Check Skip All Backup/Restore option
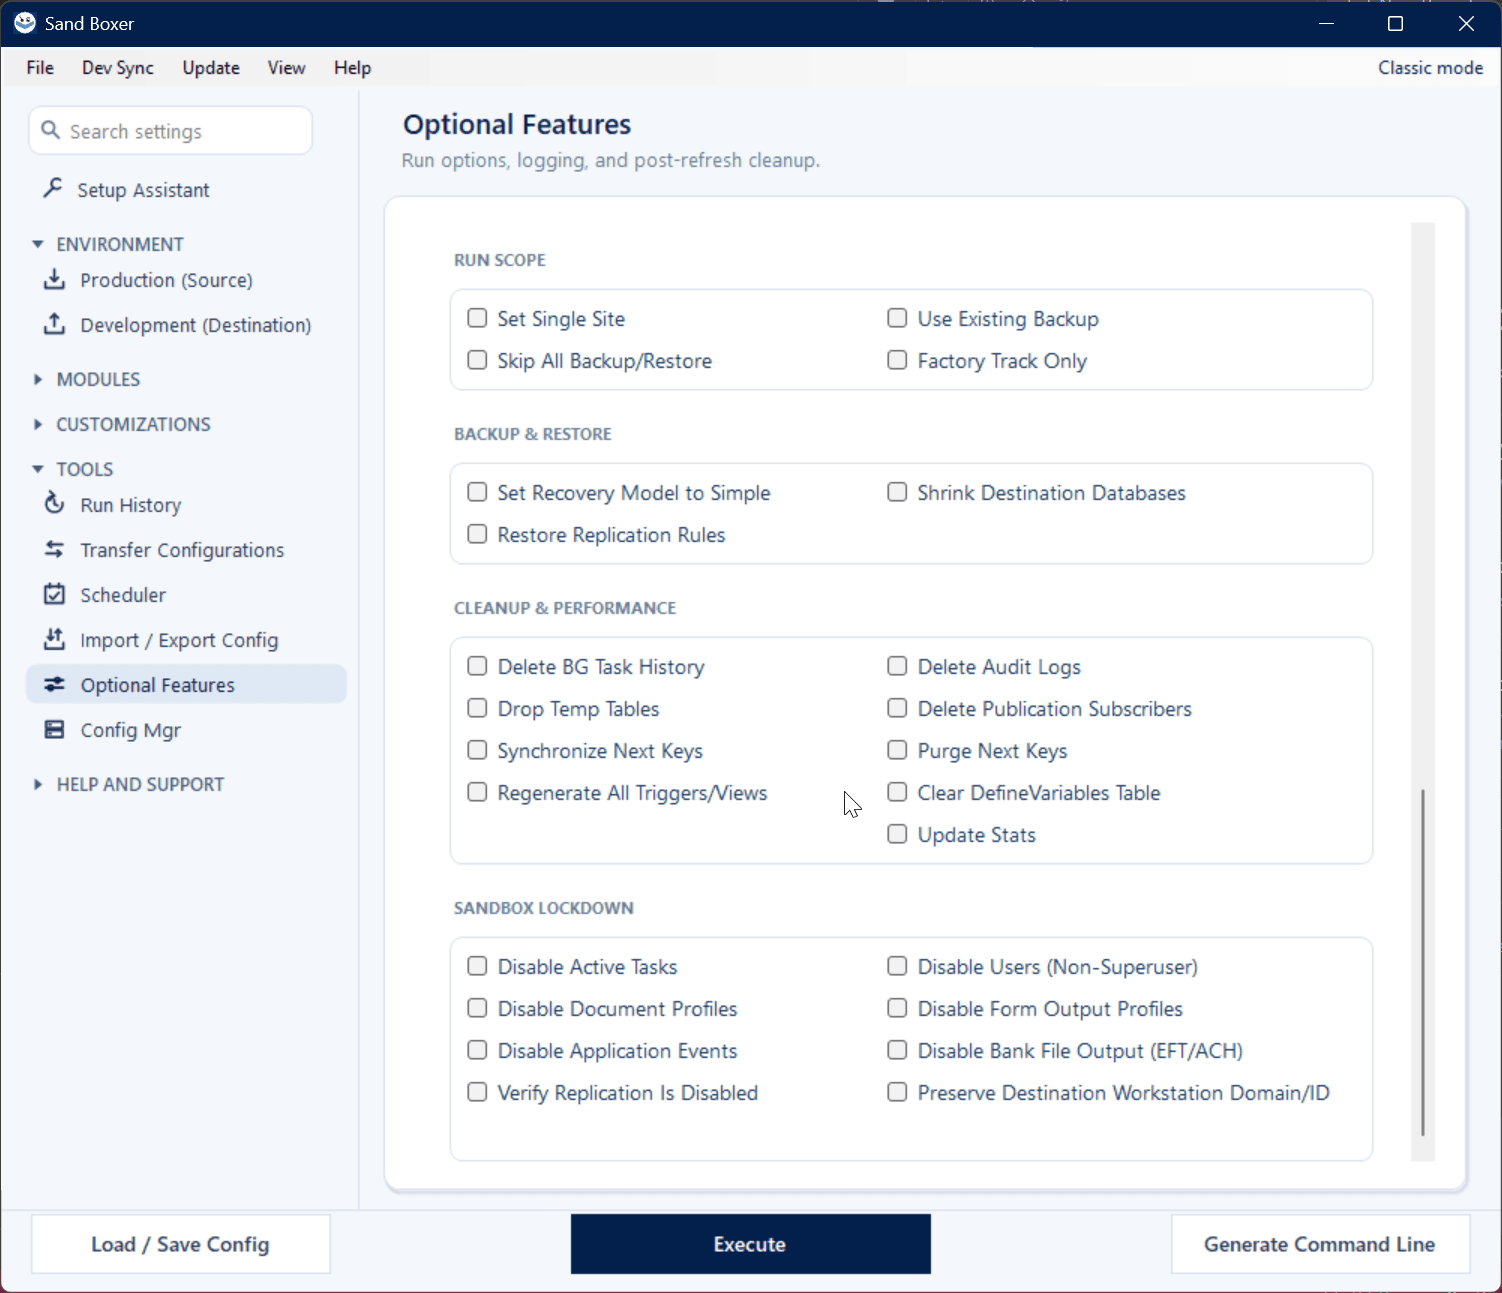 477,360
